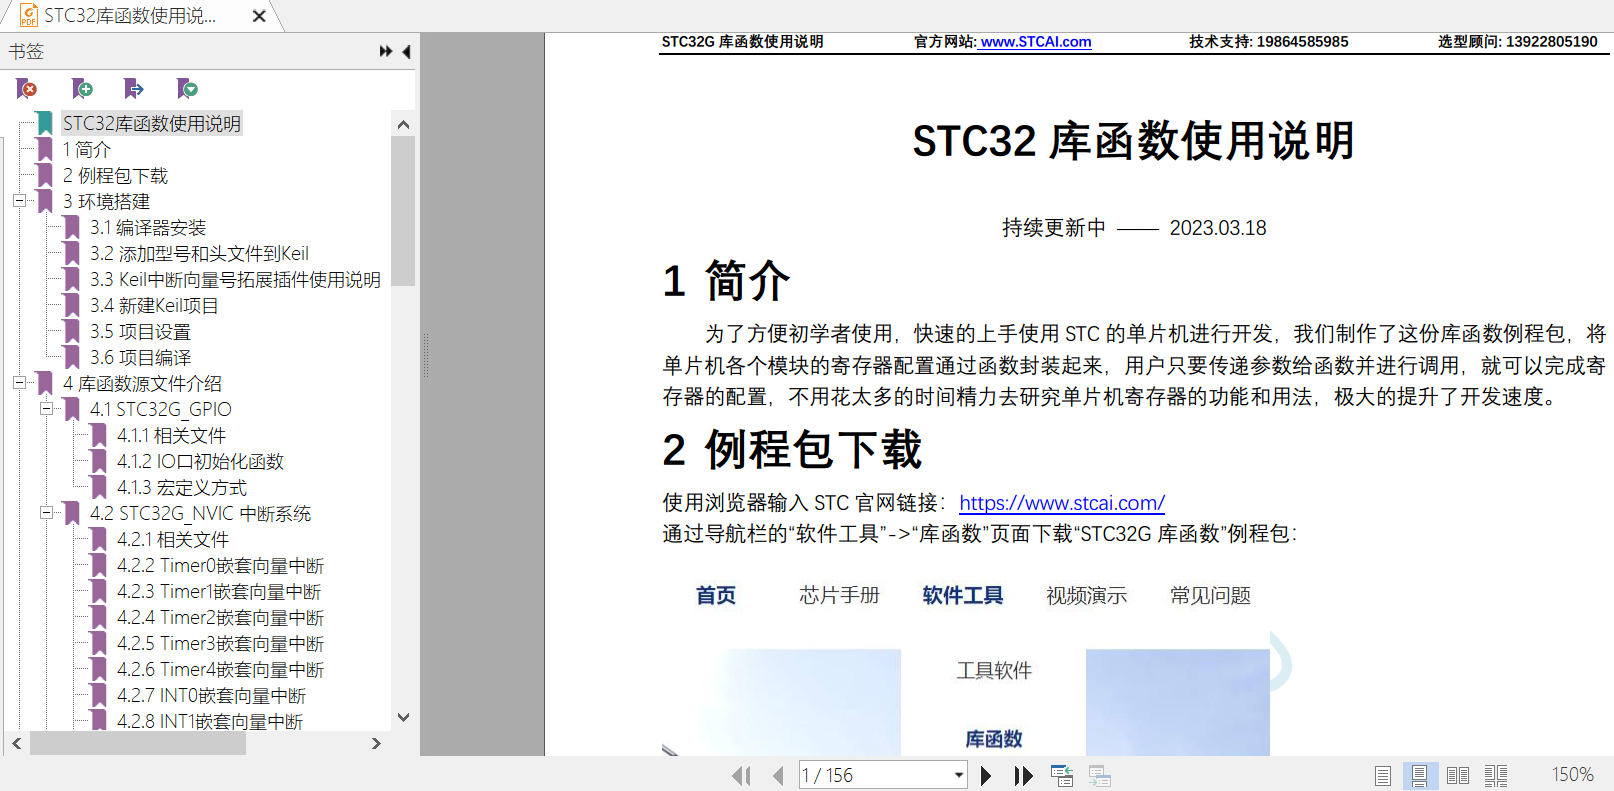Click the 芯片手册 text in the document page
Viewport: 1614px width, 791px height.
839,596
